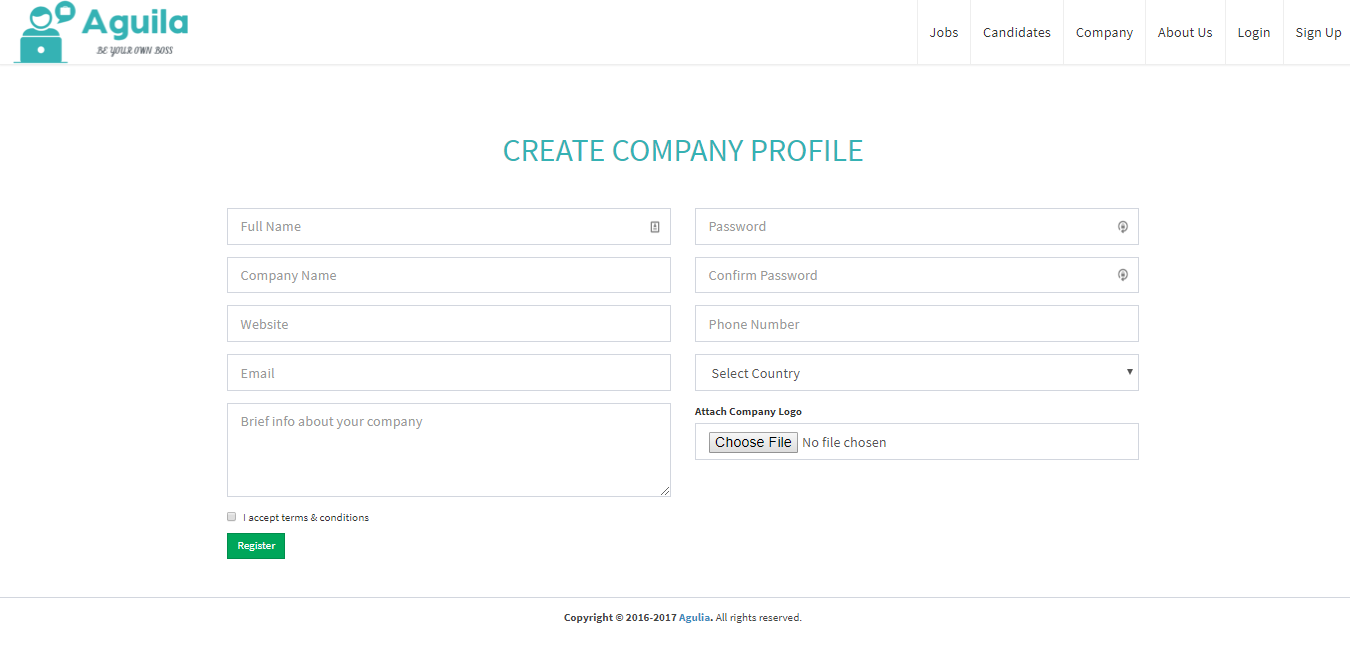Open the Company navigation item
The width and height of the screenshot is (1350, 660).
[1104, 33]
